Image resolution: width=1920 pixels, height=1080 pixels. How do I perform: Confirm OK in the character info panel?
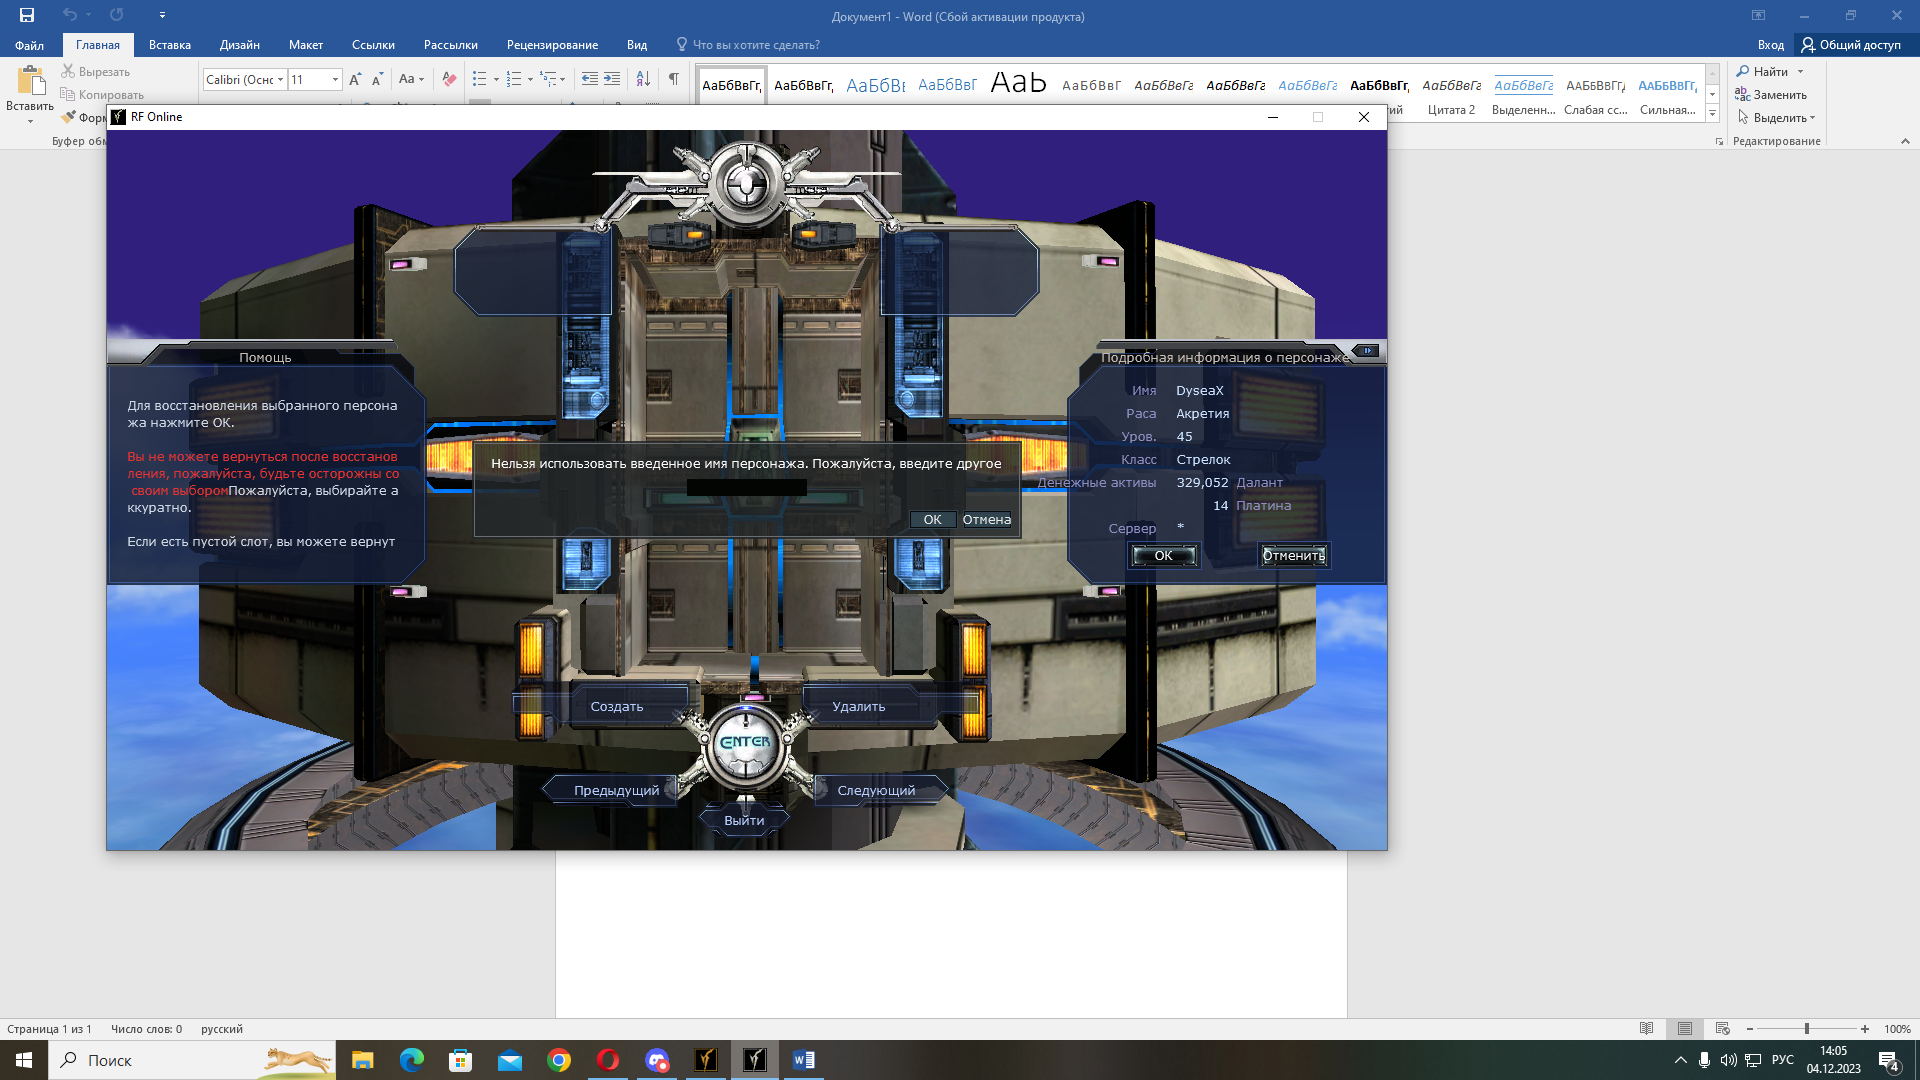click(1163, 556)
